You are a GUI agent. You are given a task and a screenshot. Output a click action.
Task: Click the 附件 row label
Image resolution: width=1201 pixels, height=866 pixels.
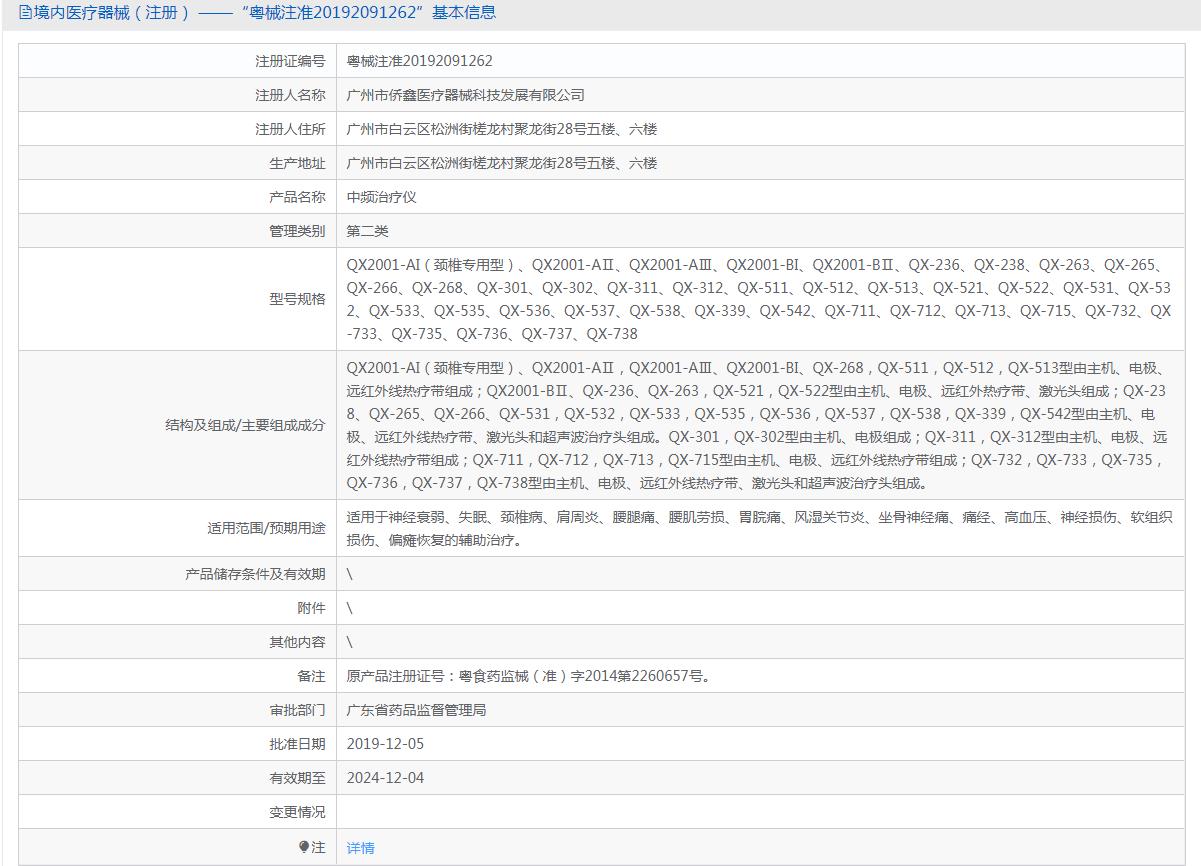pos(311,608)
